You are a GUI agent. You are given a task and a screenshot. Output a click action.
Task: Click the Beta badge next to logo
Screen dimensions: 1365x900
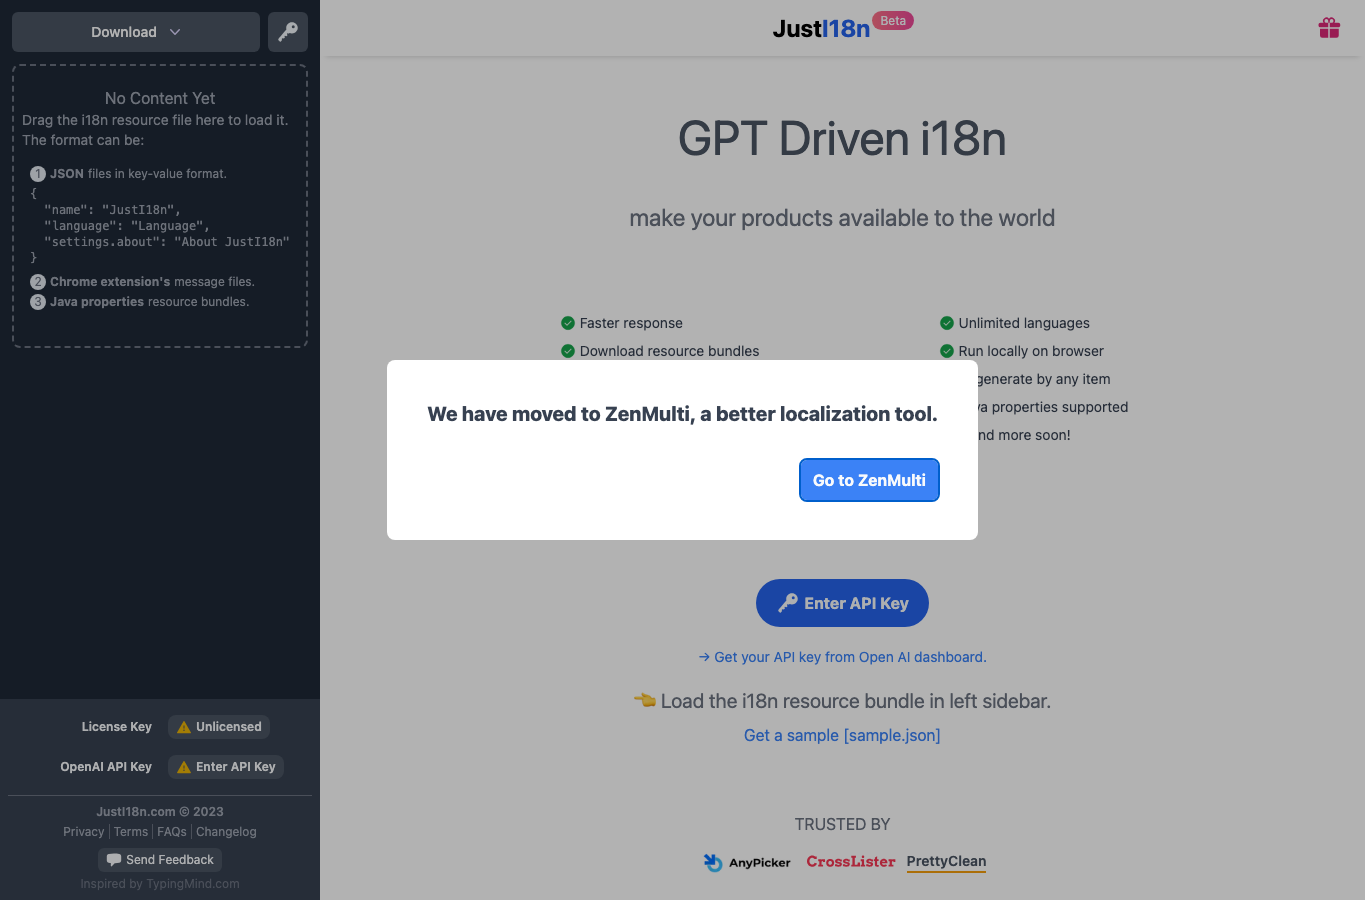point(893,21)
